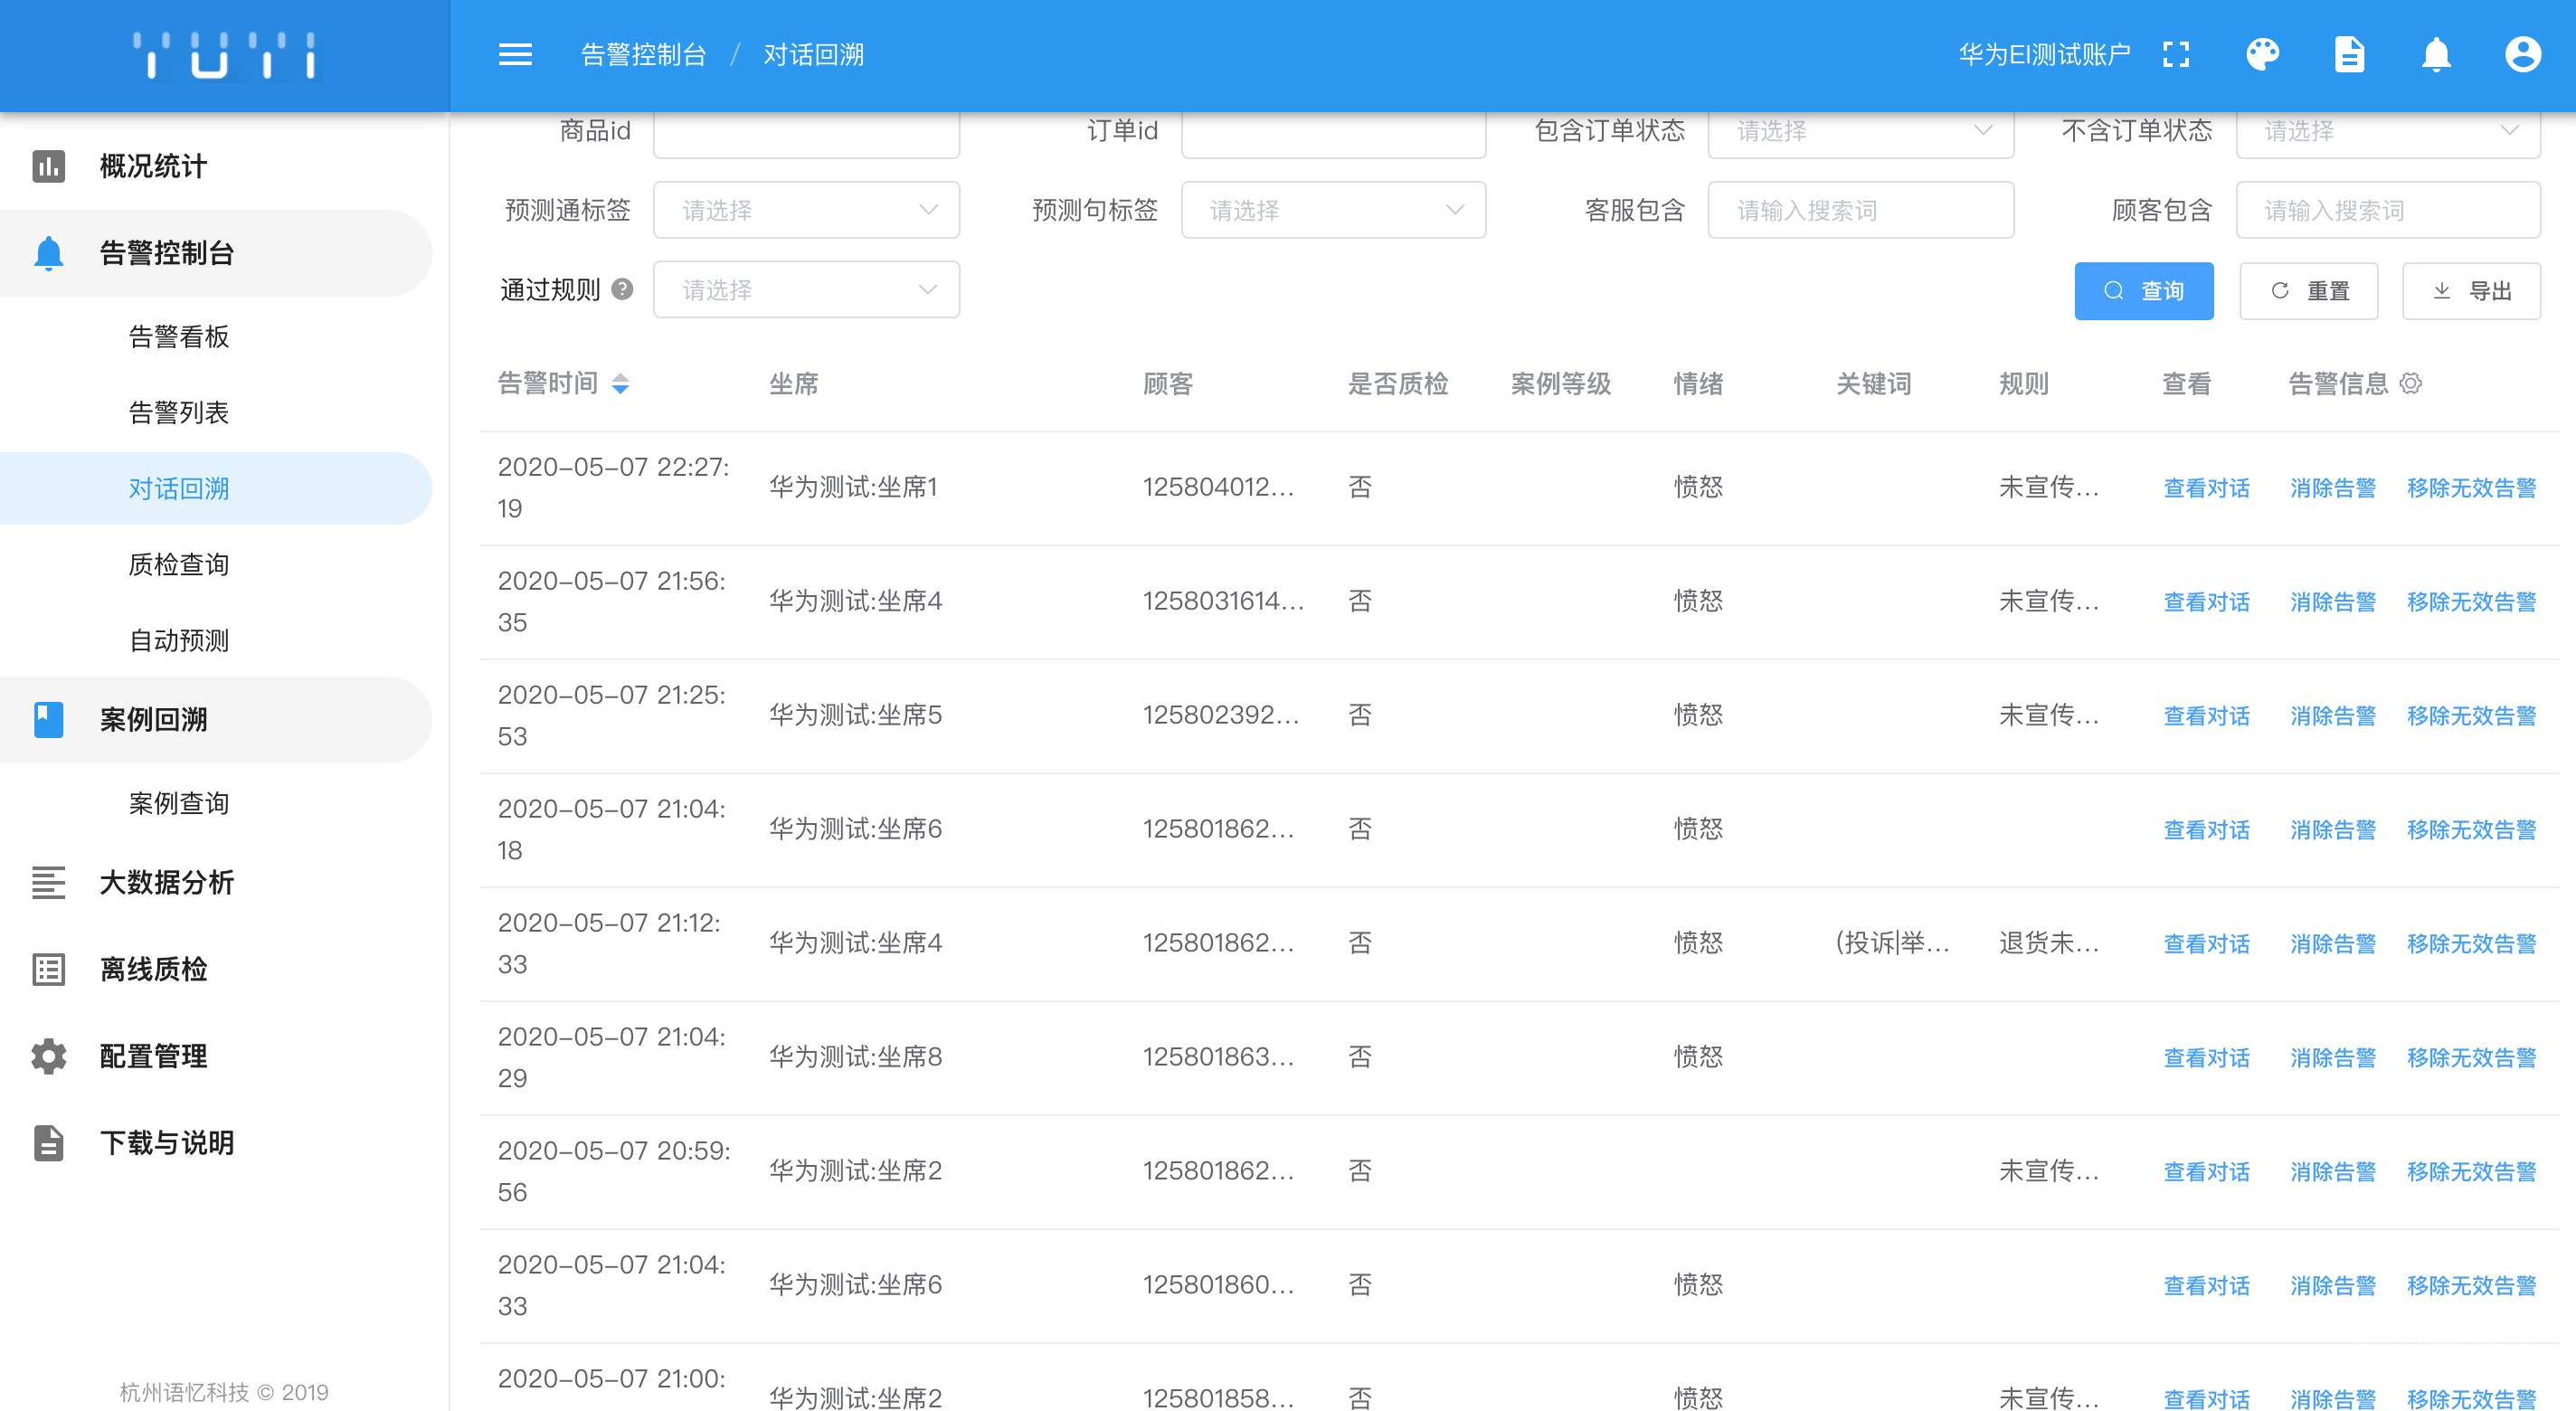Expand the 预测句标签 select box
The width and height of the screenshot is (2576, 1411).
pos(1333,210)
